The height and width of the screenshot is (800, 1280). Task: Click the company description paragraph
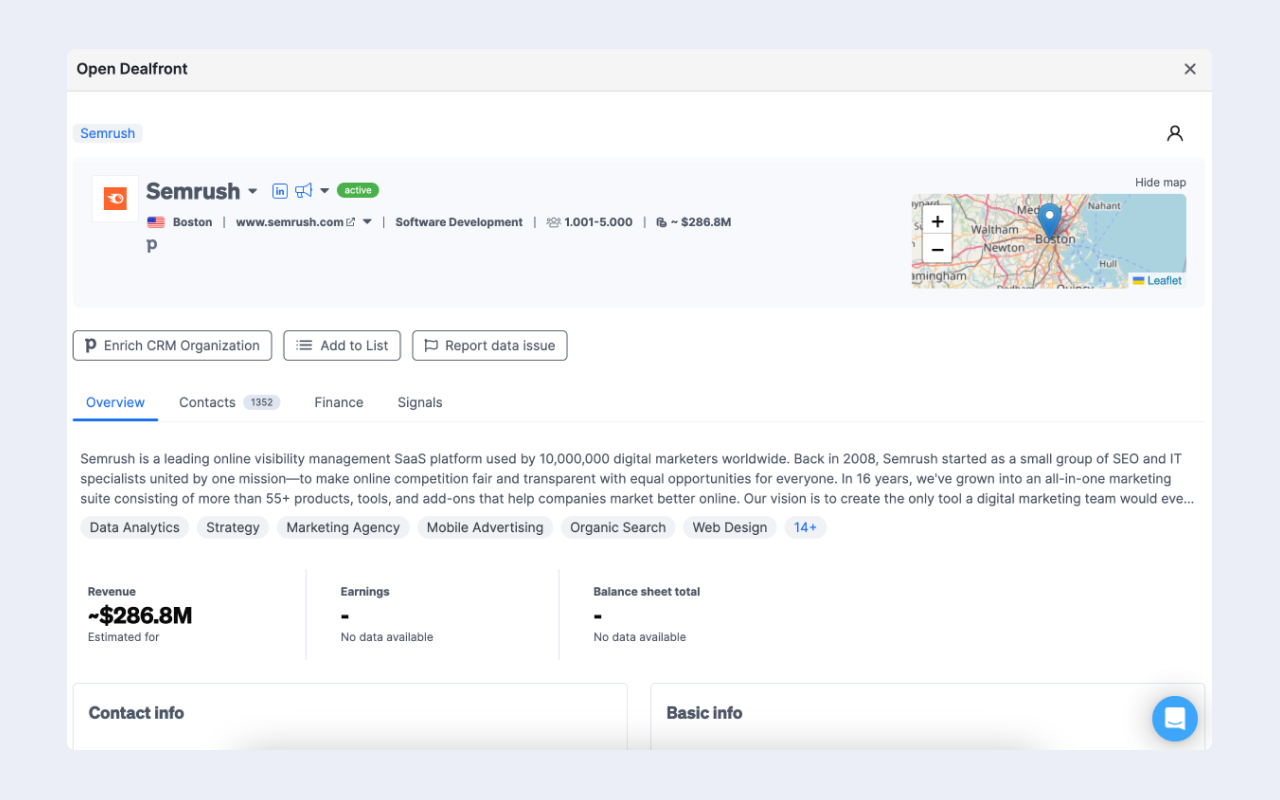pos(638,478)
